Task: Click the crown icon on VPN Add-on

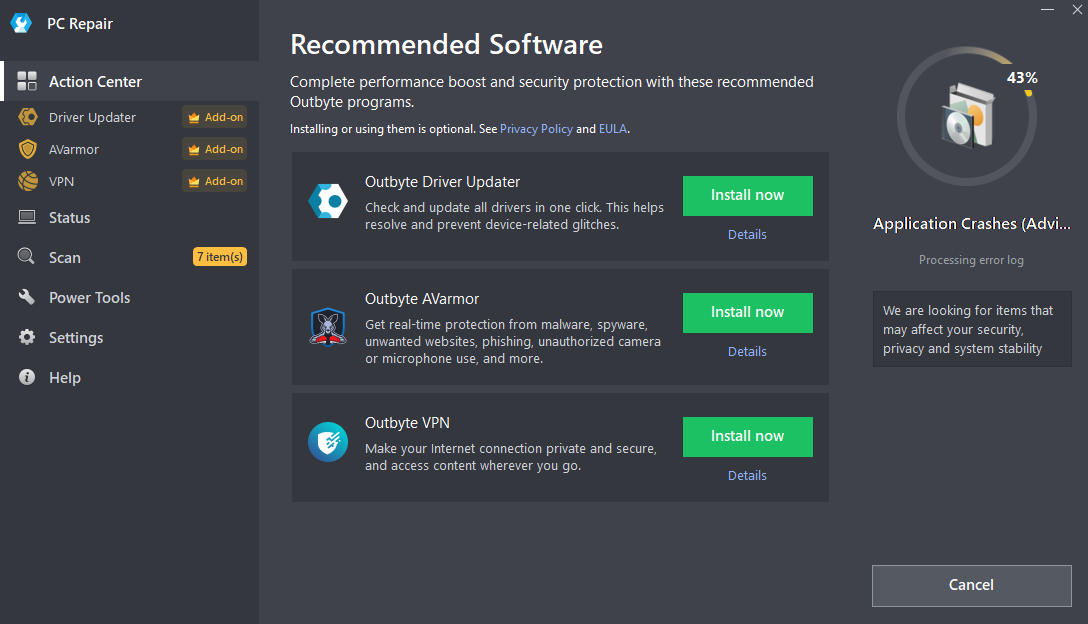Action: coord(194,182)
